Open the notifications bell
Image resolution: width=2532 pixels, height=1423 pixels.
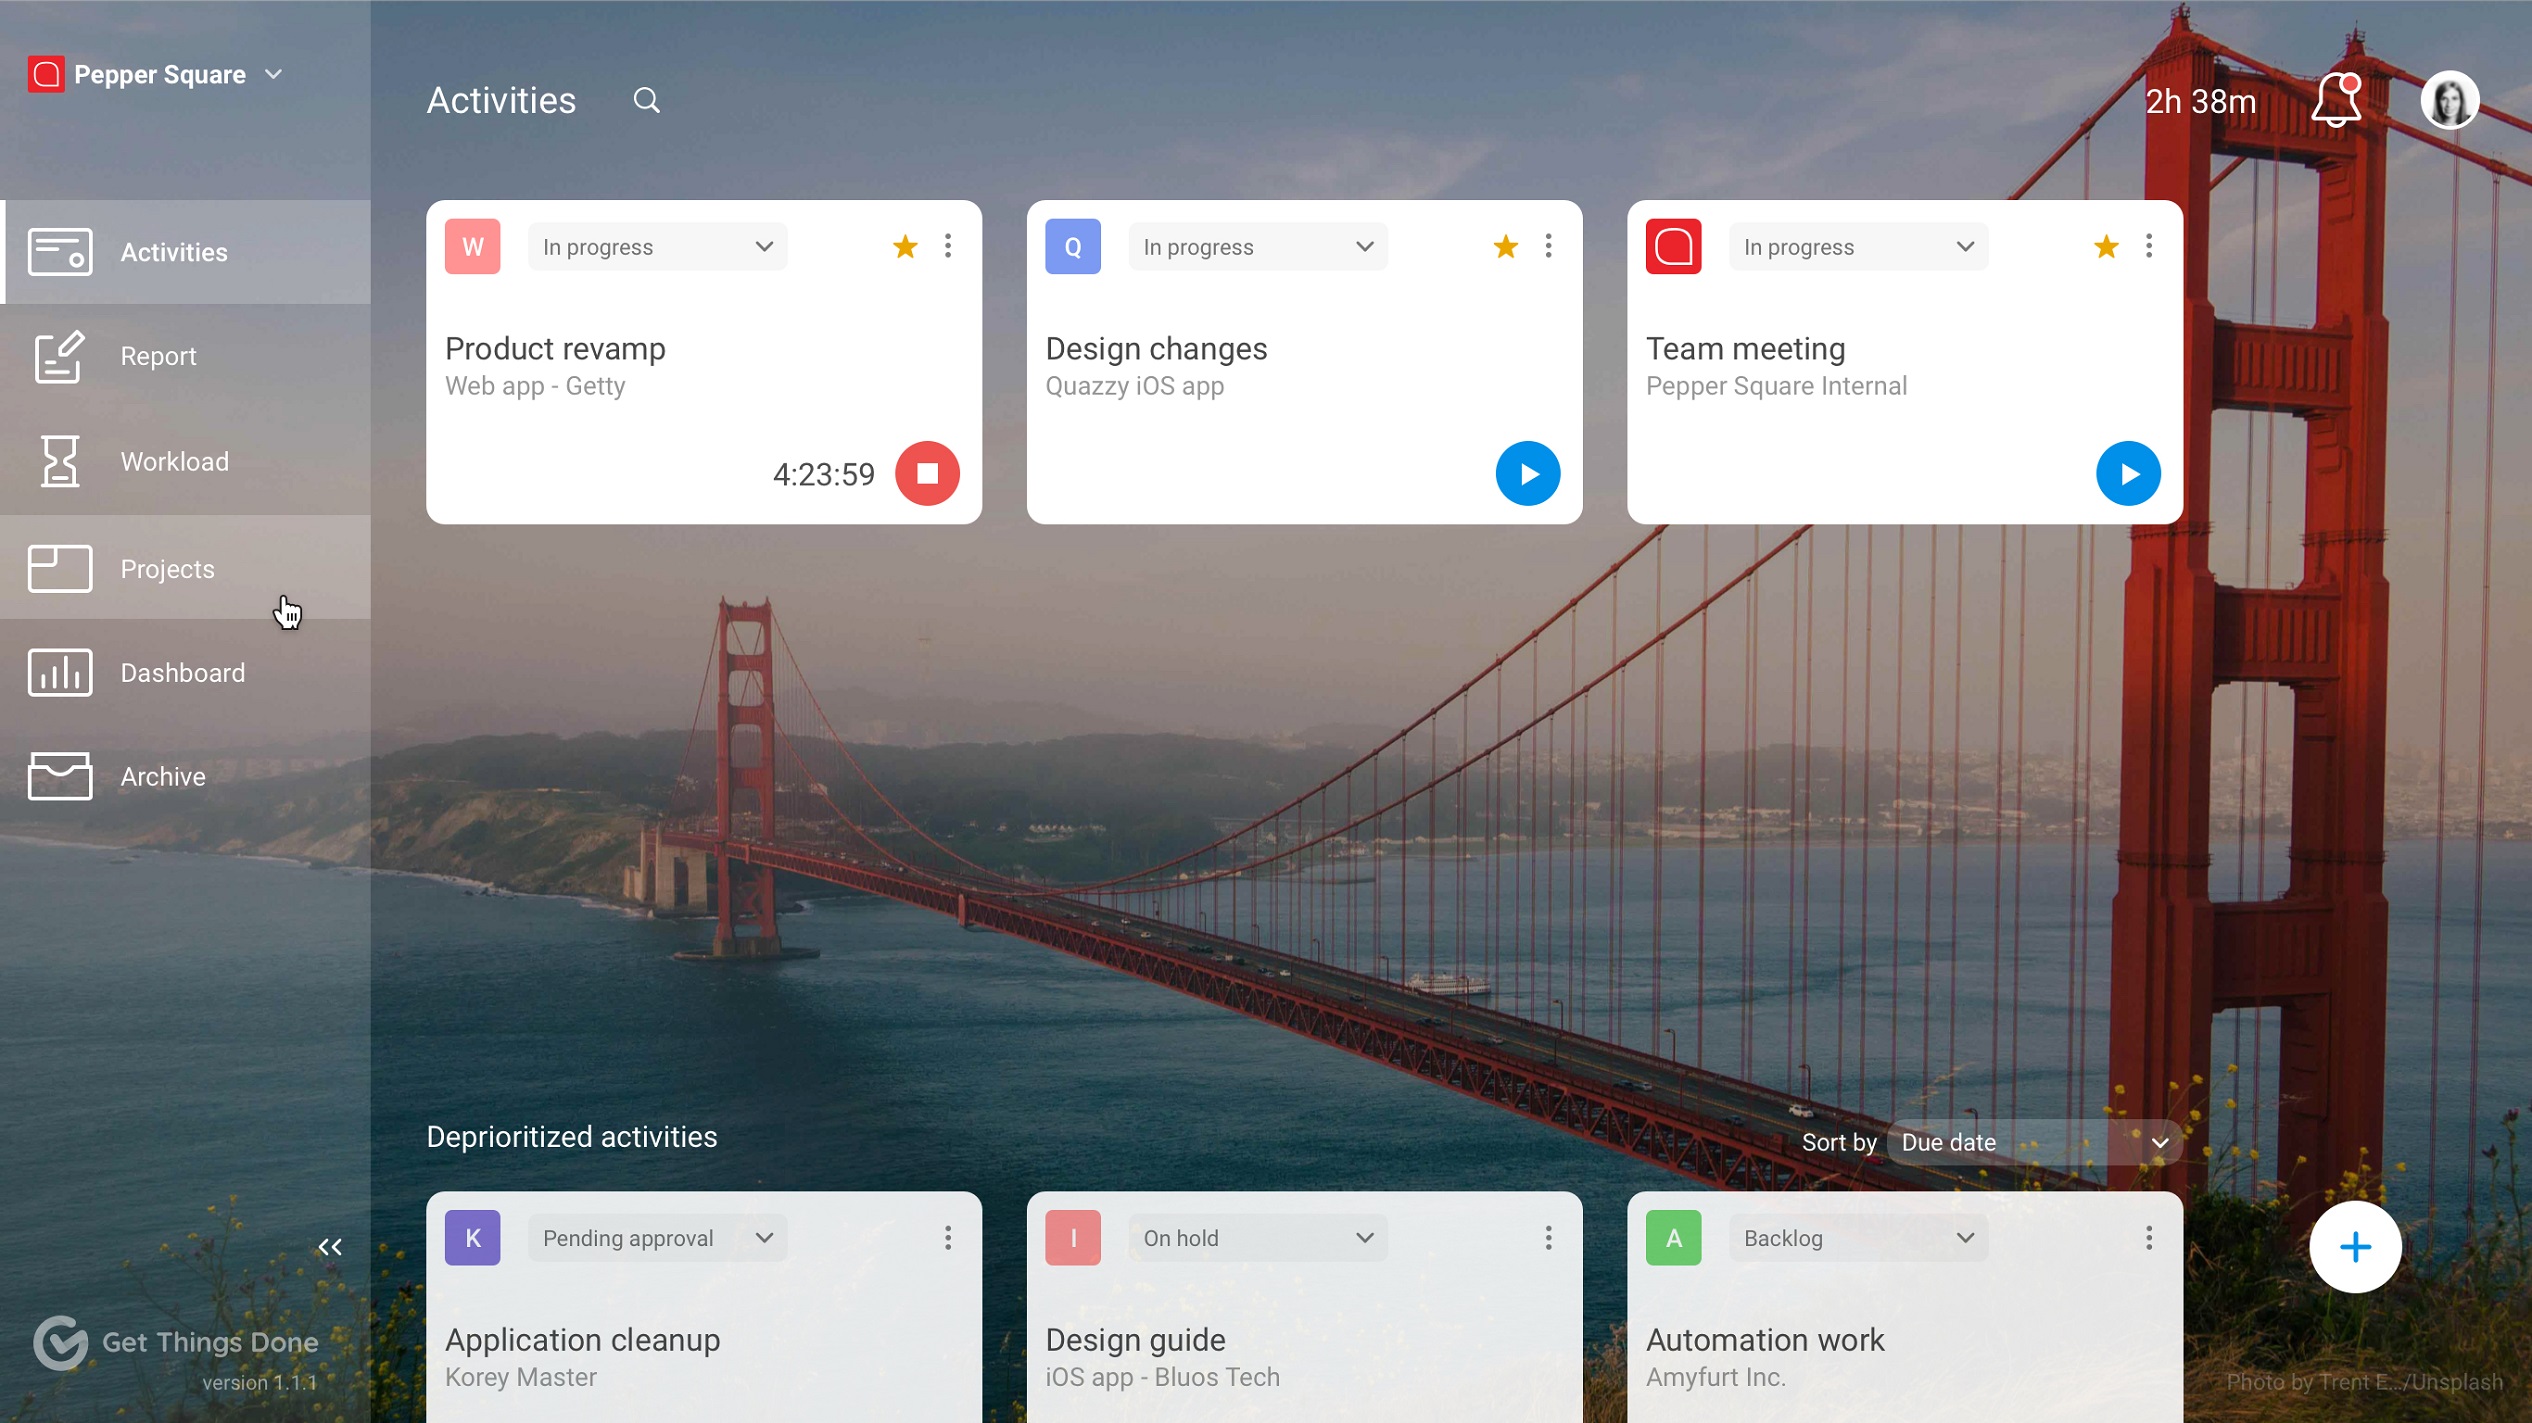point(2336,100)
